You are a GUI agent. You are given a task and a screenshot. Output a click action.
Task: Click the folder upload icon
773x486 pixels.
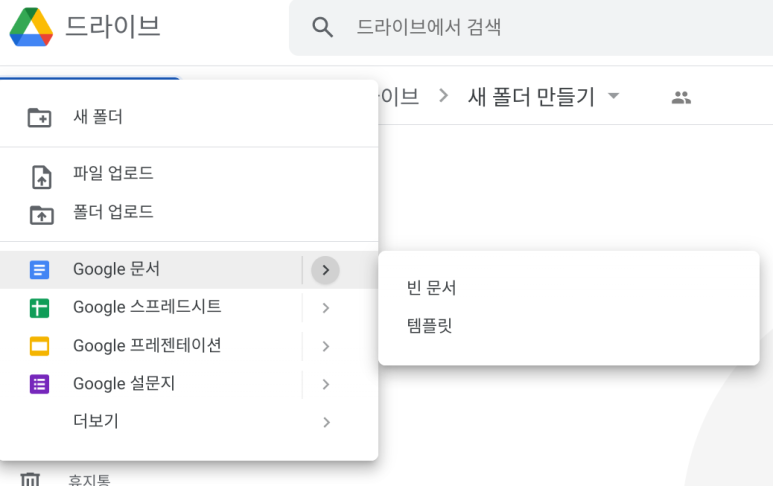coord(41,215)
